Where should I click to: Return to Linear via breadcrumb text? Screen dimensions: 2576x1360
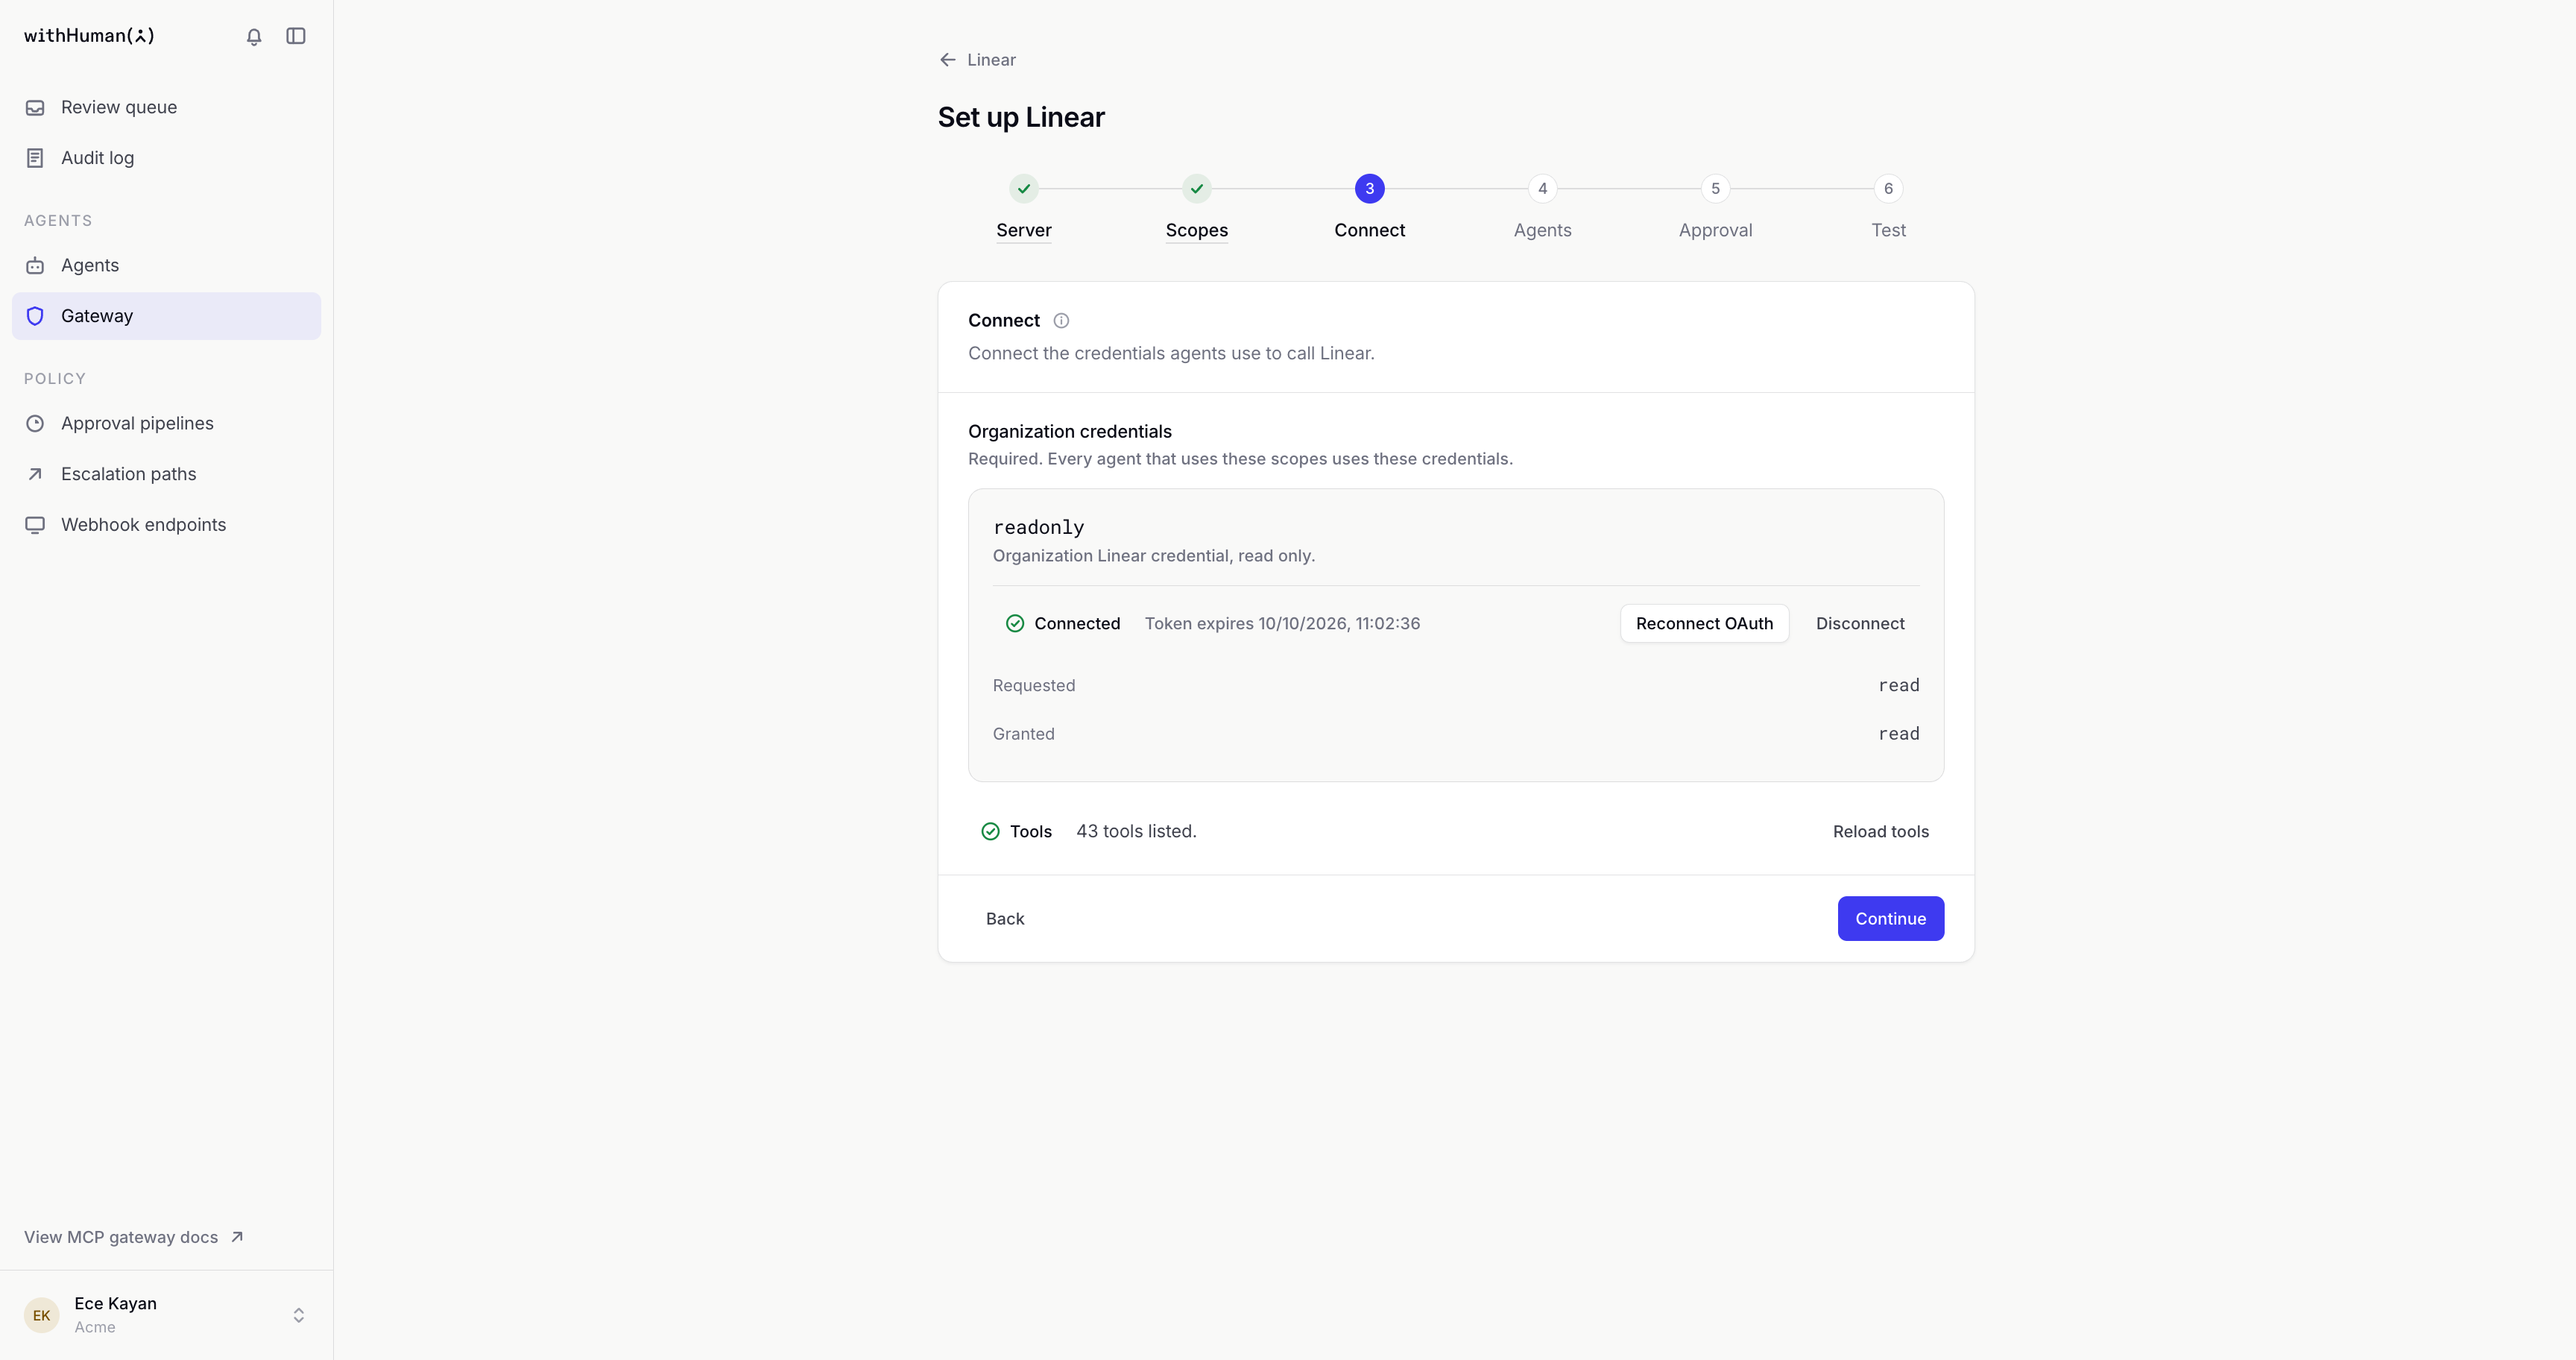coord(991,60)
